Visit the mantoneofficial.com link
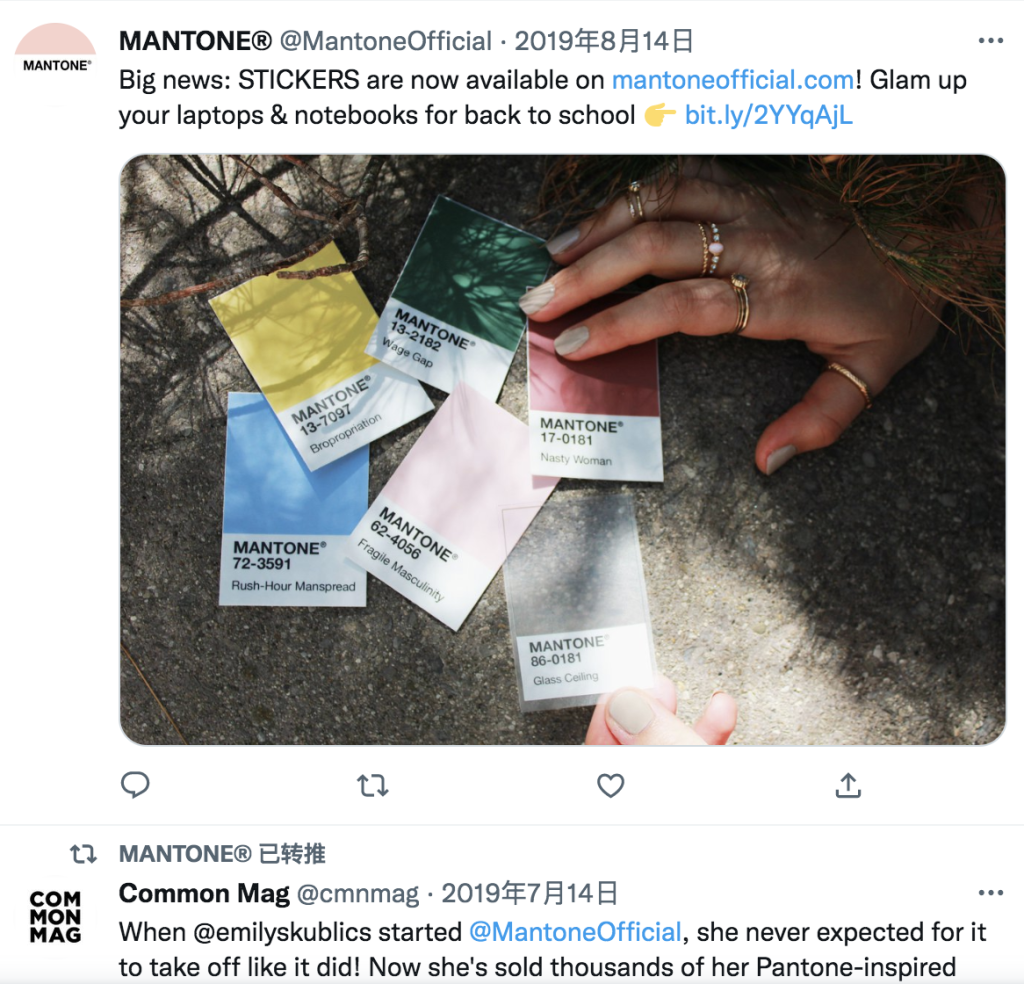This screenshot has height=984, width=1024. 733,80
